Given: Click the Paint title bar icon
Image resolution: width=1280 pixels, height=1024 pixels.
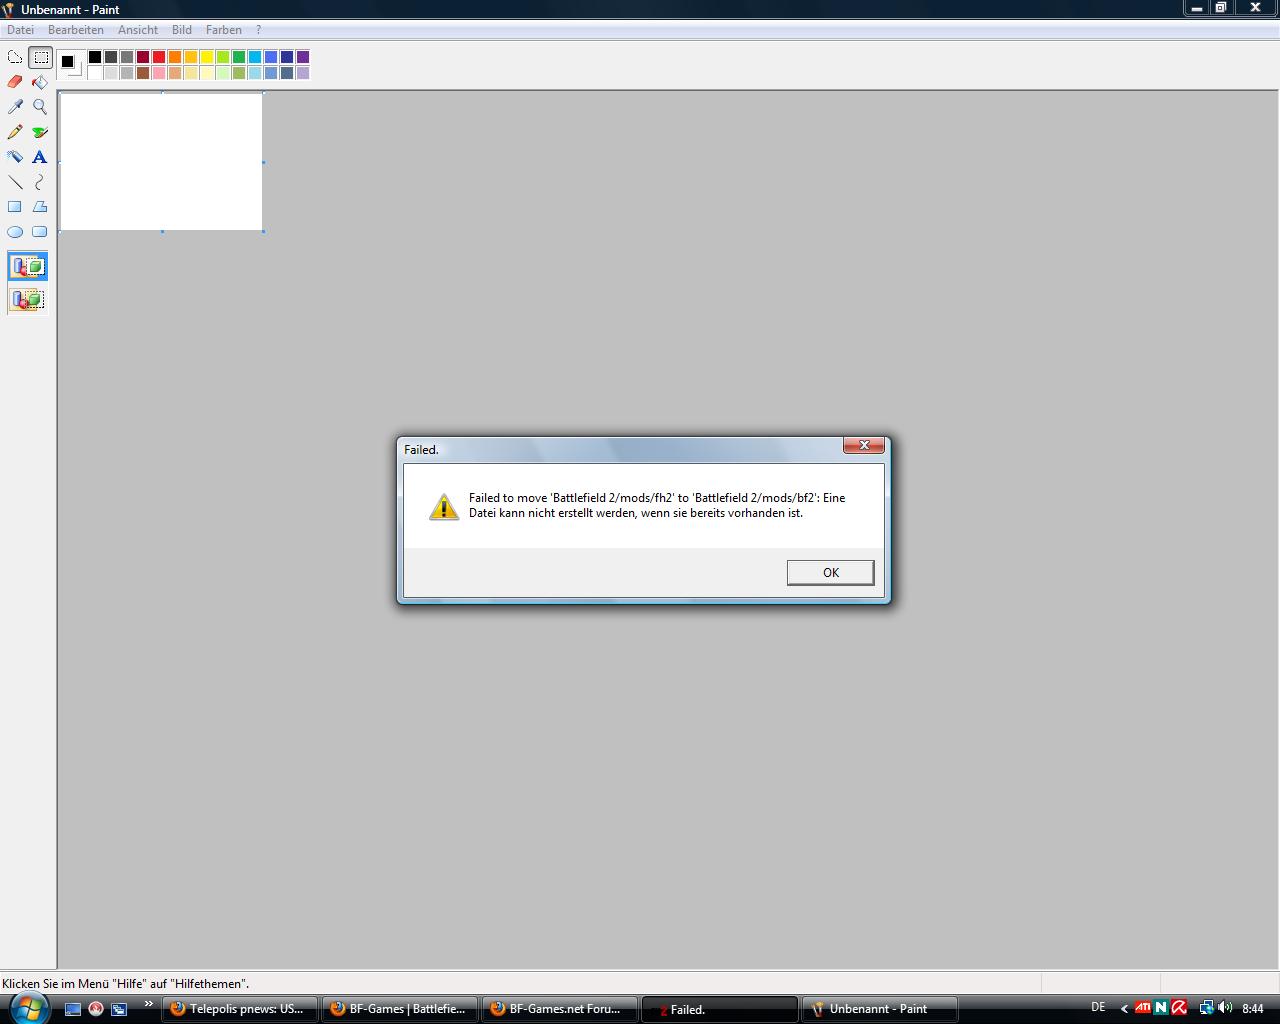Looking at the screenshot, I should [9, 9].
